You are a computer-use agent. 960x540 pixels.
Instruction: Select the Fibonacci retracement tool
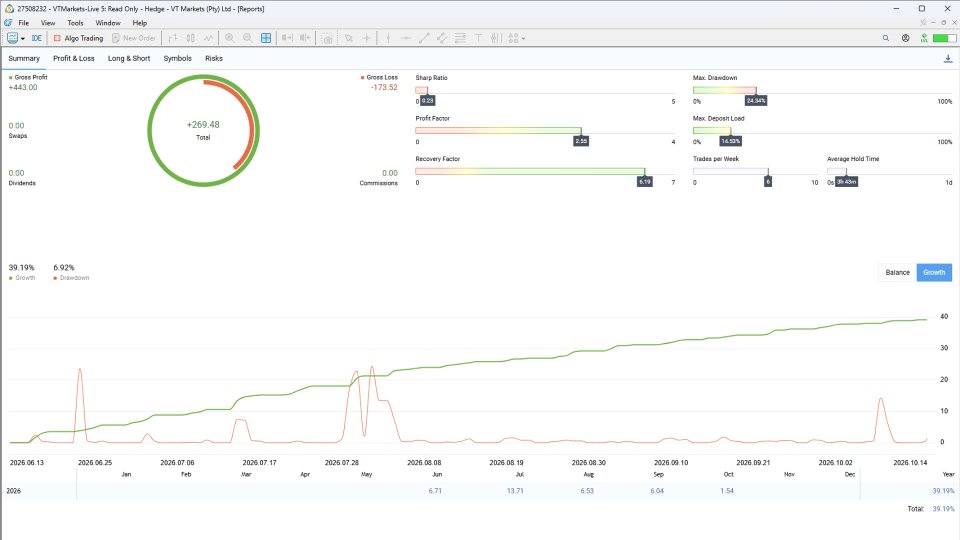pos(460,38)
